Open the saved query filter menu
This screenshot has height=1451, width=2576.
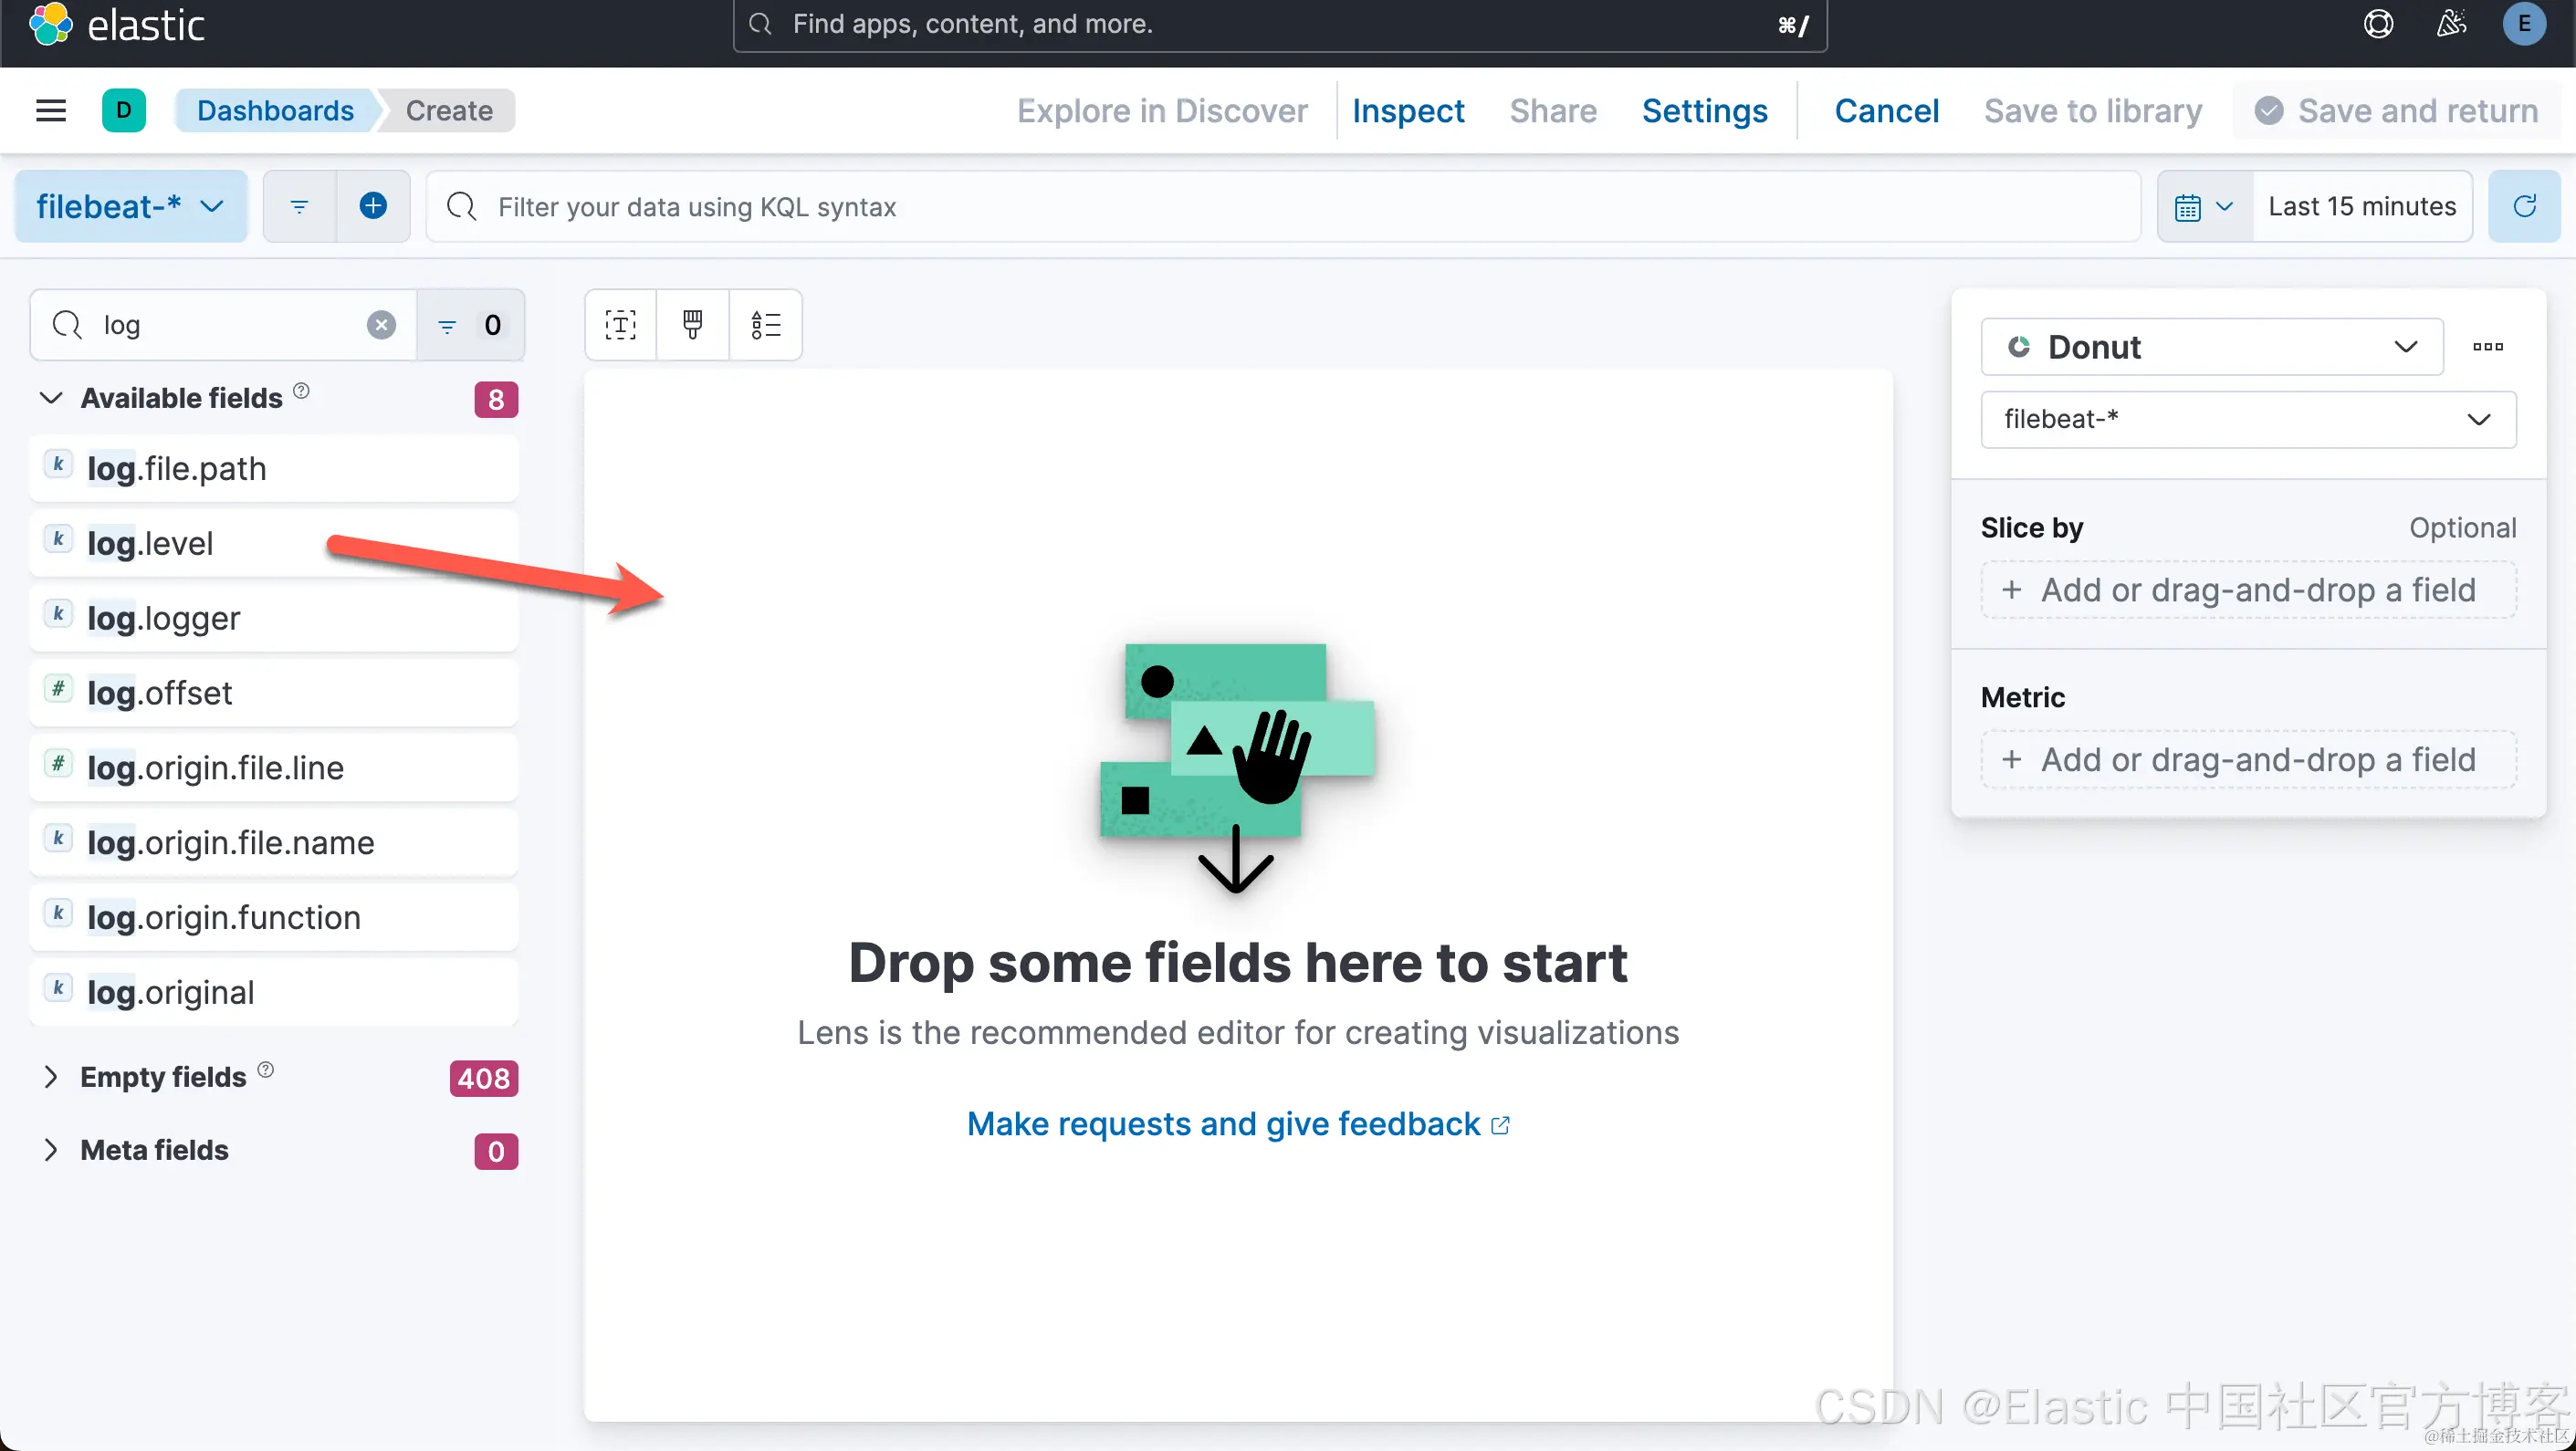coord(299,206)
